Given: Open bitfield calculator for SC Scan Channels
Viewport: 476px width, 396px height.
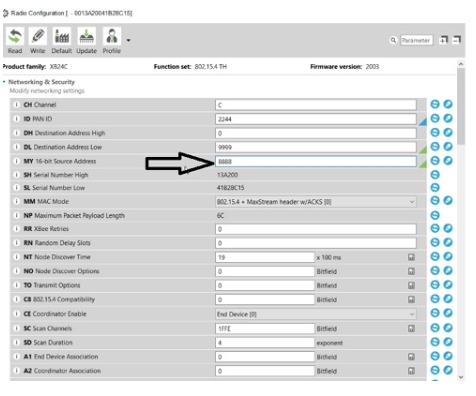Looking at the screenshot, I should [x=411, y=329].
